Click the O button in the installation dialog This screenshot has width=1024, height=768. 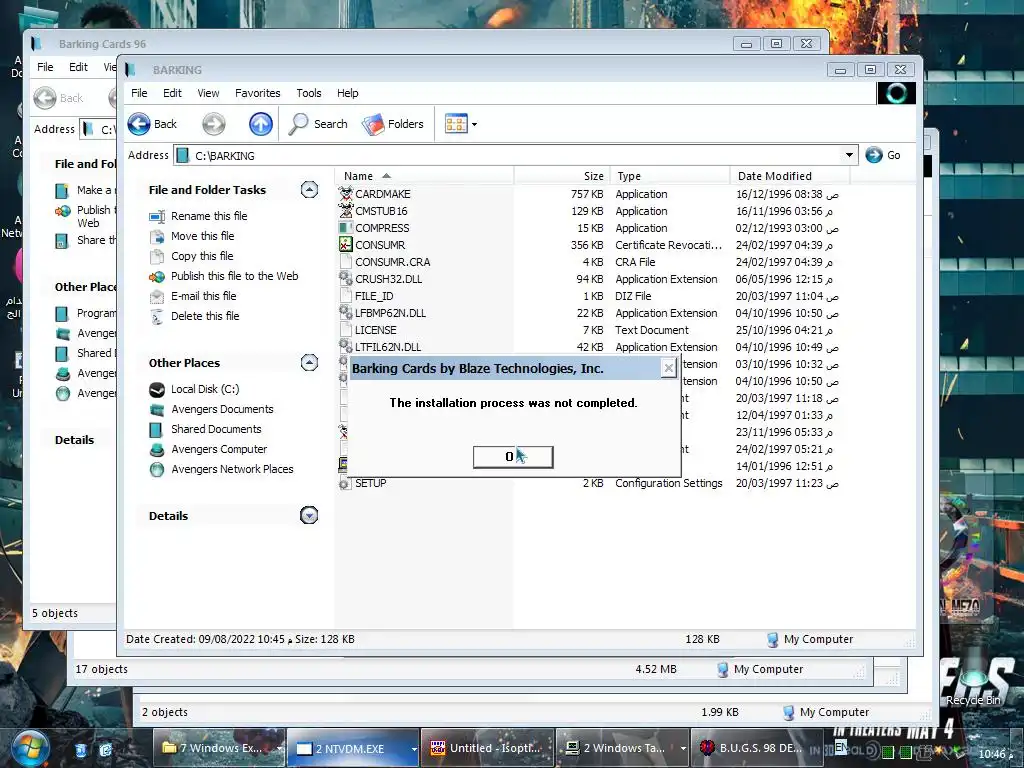pos(513,456)
